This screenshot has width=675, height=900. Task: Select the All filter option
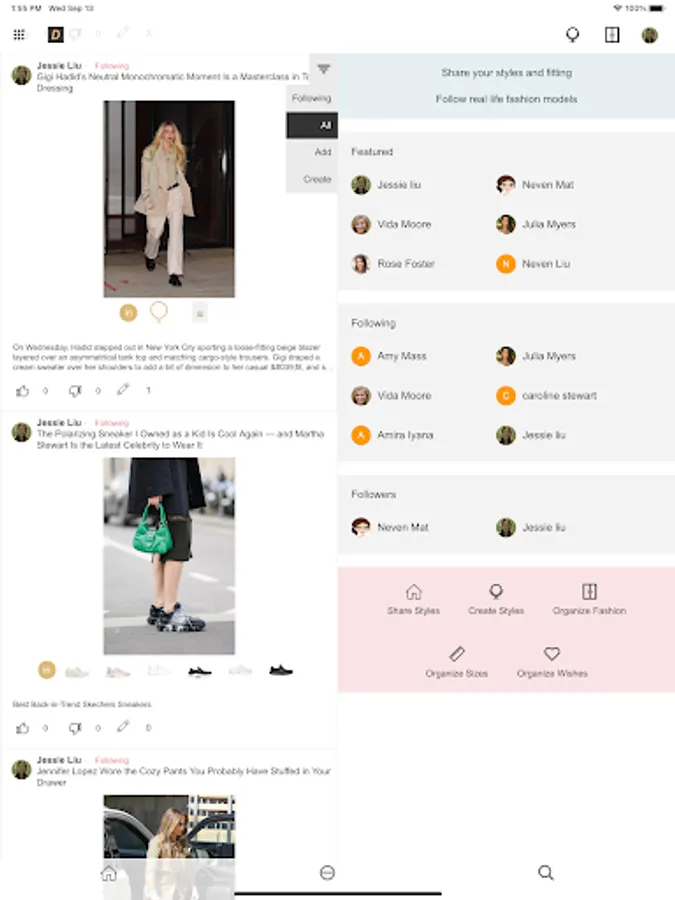coord(312,125)
